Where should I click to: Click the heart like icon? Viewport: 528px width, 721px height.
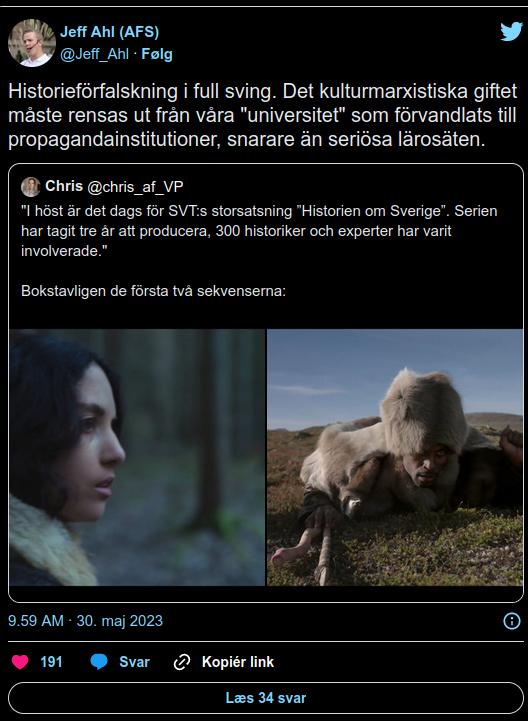click(20, 662)
